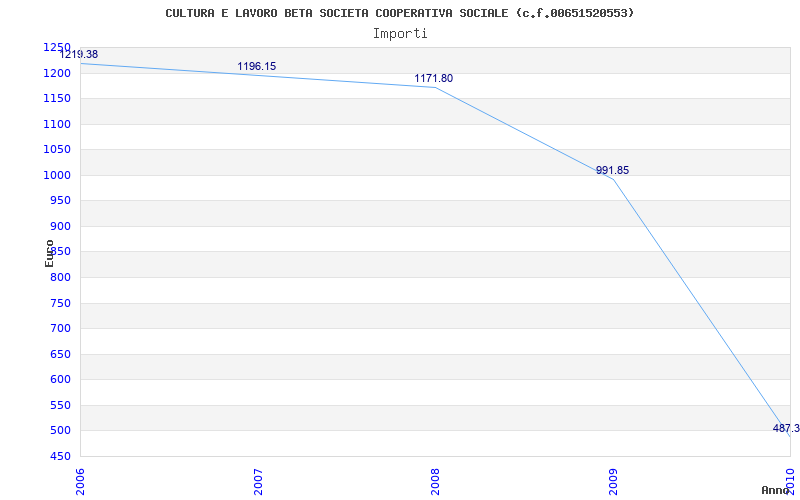800x500 pixels.
Task: Click the 2010 x-axis year label
Action: pos(790,482)
